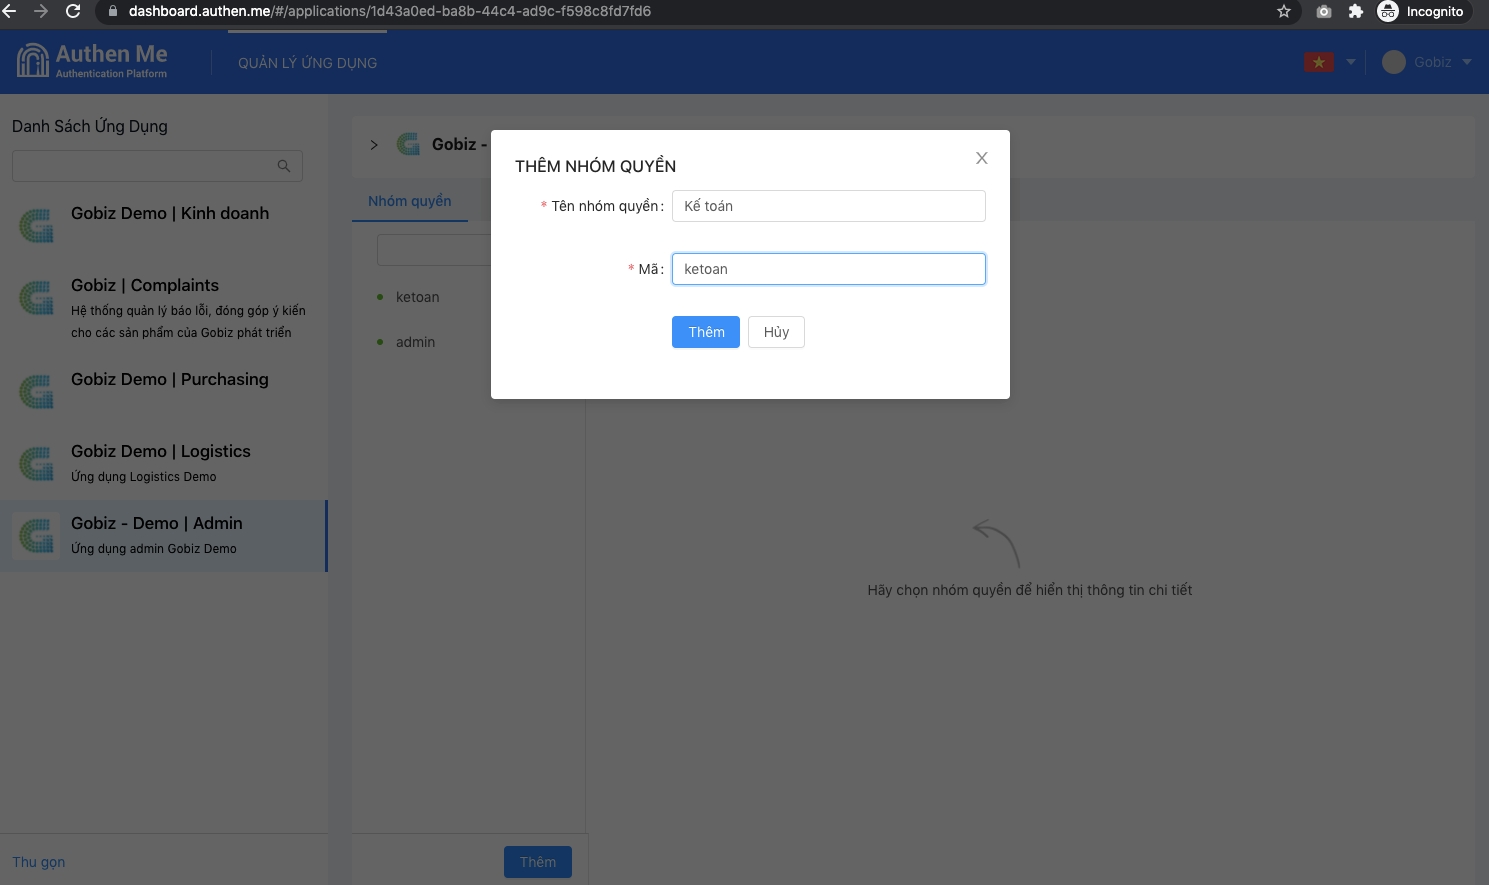Click the Thu gọn collapse link
Image resolution: width=1489 pixels, height=885 pixels.
(39, 862)
